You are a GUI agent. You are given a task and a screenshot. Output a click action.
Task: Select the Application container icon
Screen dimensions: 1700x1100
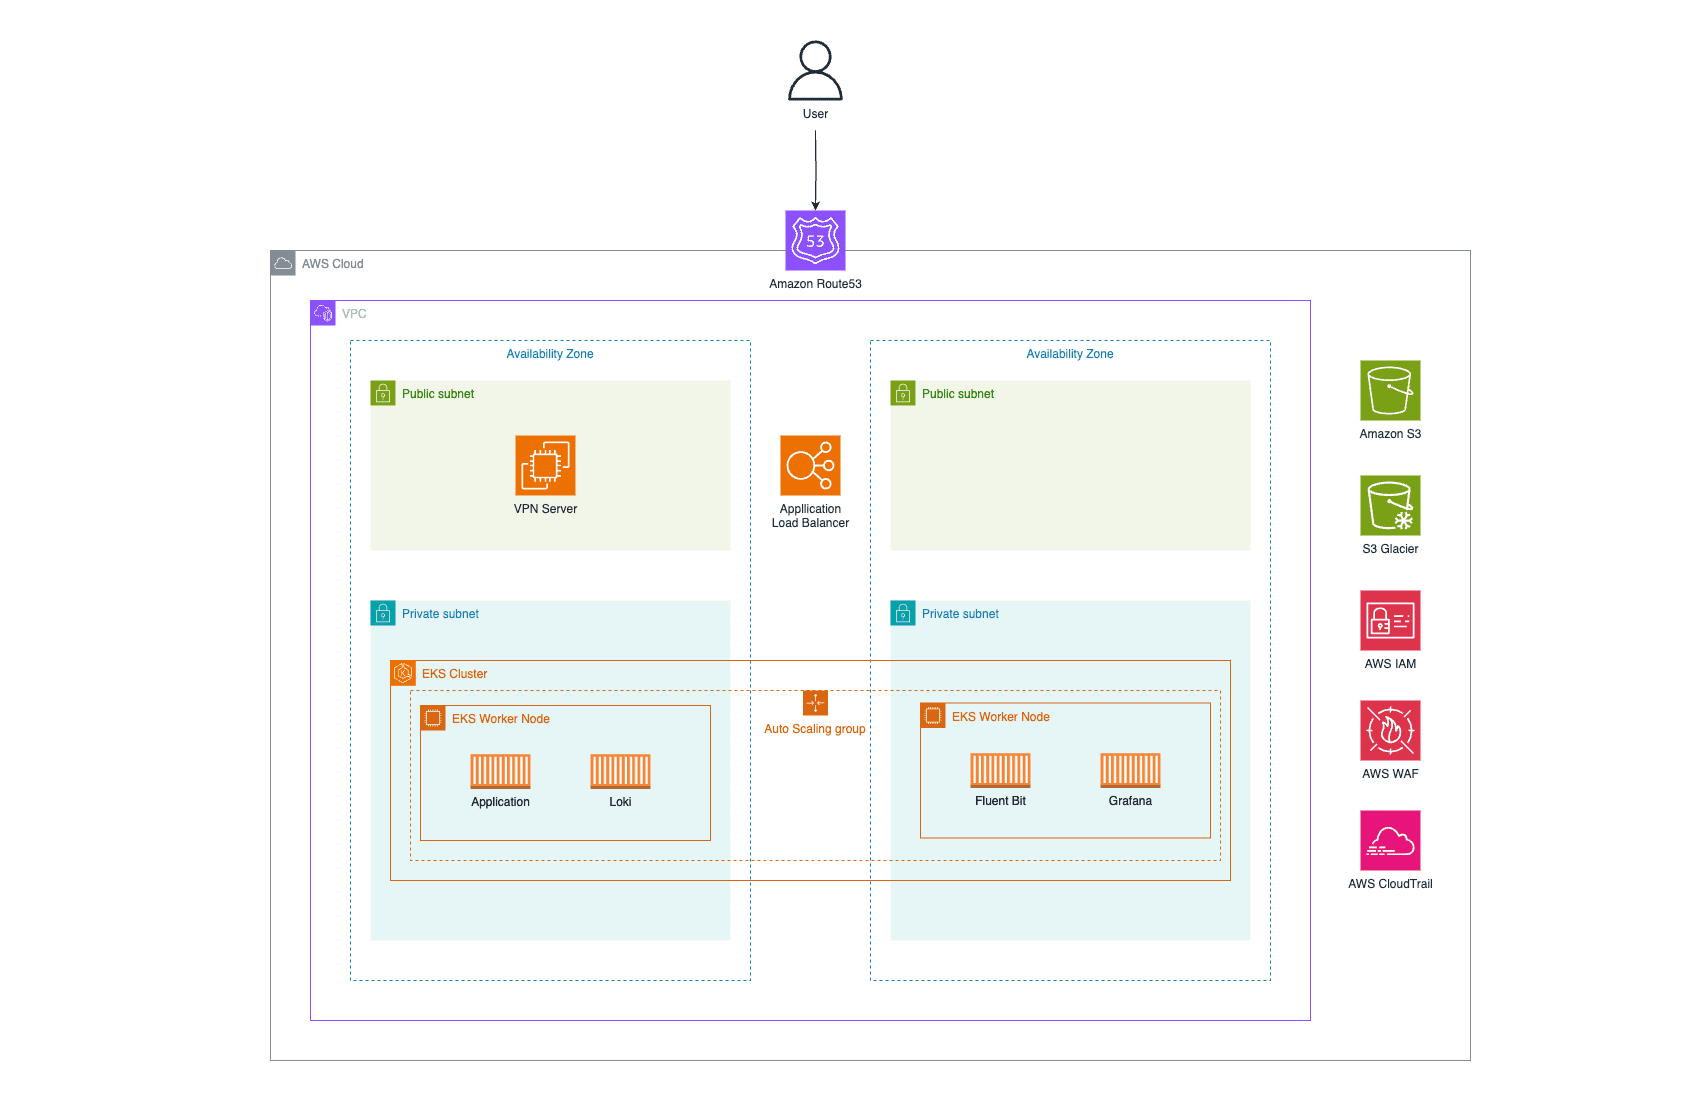tap(500, 771)
